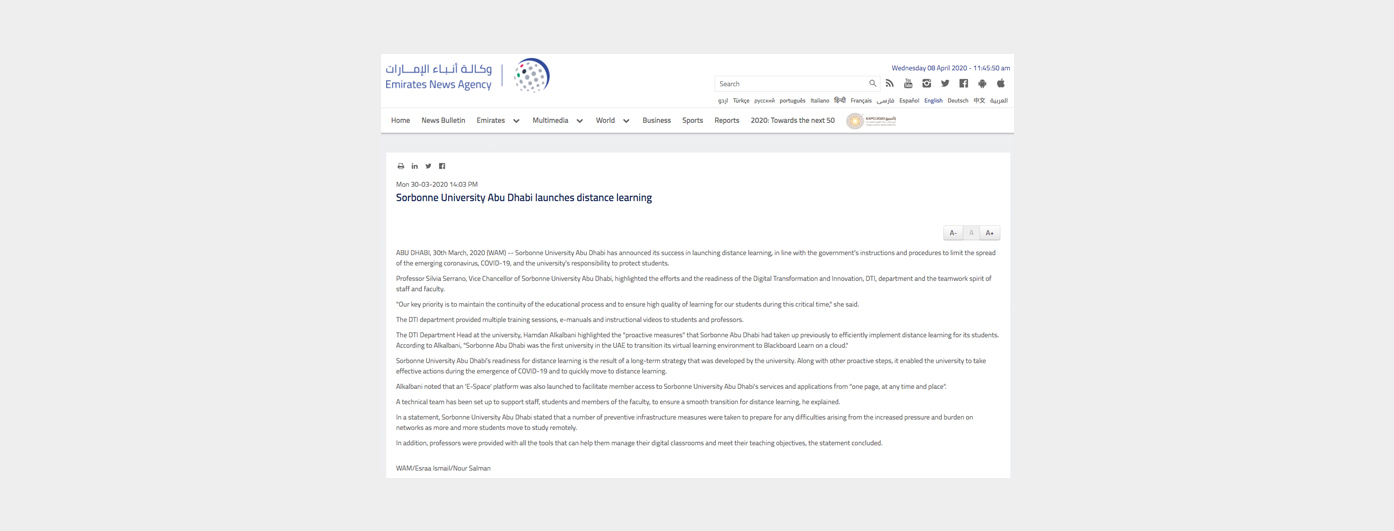Go to the Home menu item
Screen dimensions: 1394x531
pos(400,120)
